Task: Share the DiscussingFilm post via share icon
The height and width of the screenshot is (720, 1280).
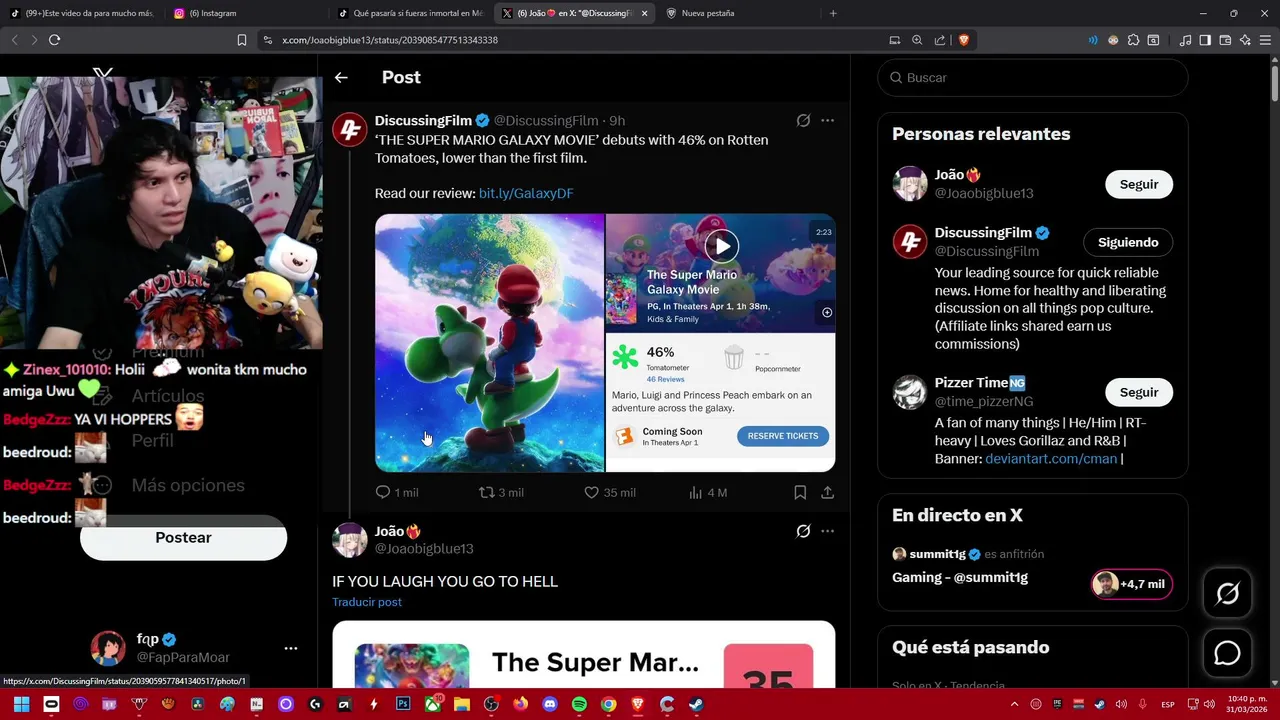Action: (827, 492)
